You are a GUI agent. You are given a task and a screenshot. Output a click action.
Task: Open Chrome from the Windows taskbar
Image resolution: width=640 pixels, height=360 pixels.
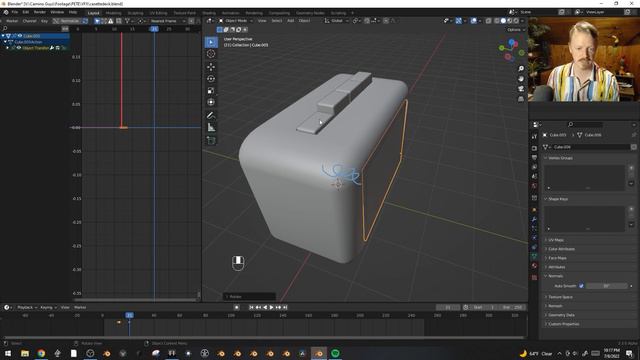(41, 353)
